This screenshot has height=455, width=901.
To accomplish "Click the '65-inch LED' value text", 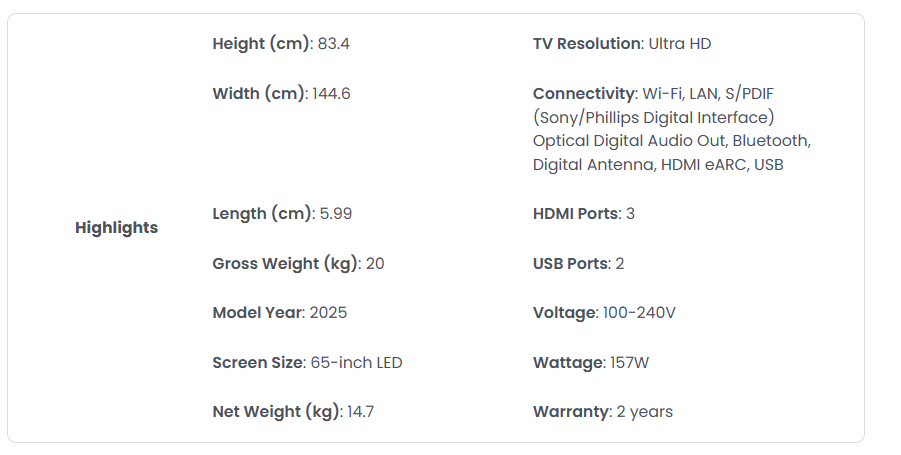I will click(356, 363).
